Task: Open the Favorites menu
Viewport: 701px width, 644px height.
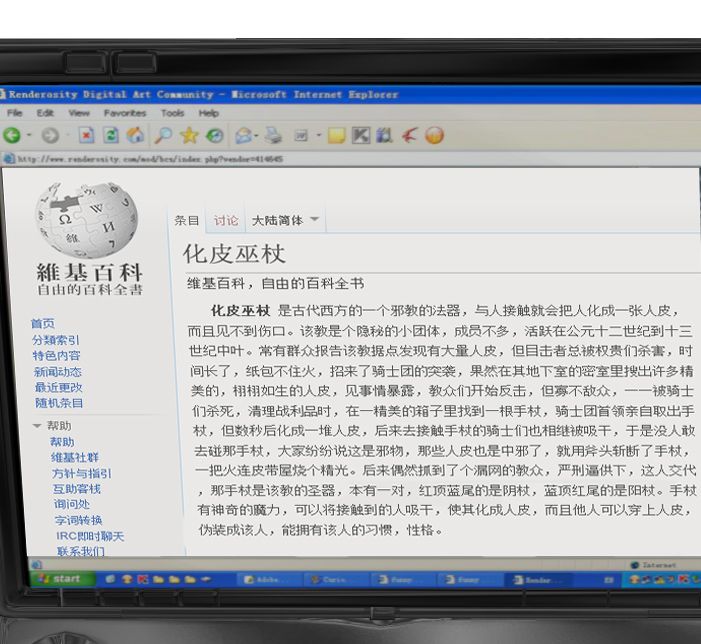Action: point(125,113)
